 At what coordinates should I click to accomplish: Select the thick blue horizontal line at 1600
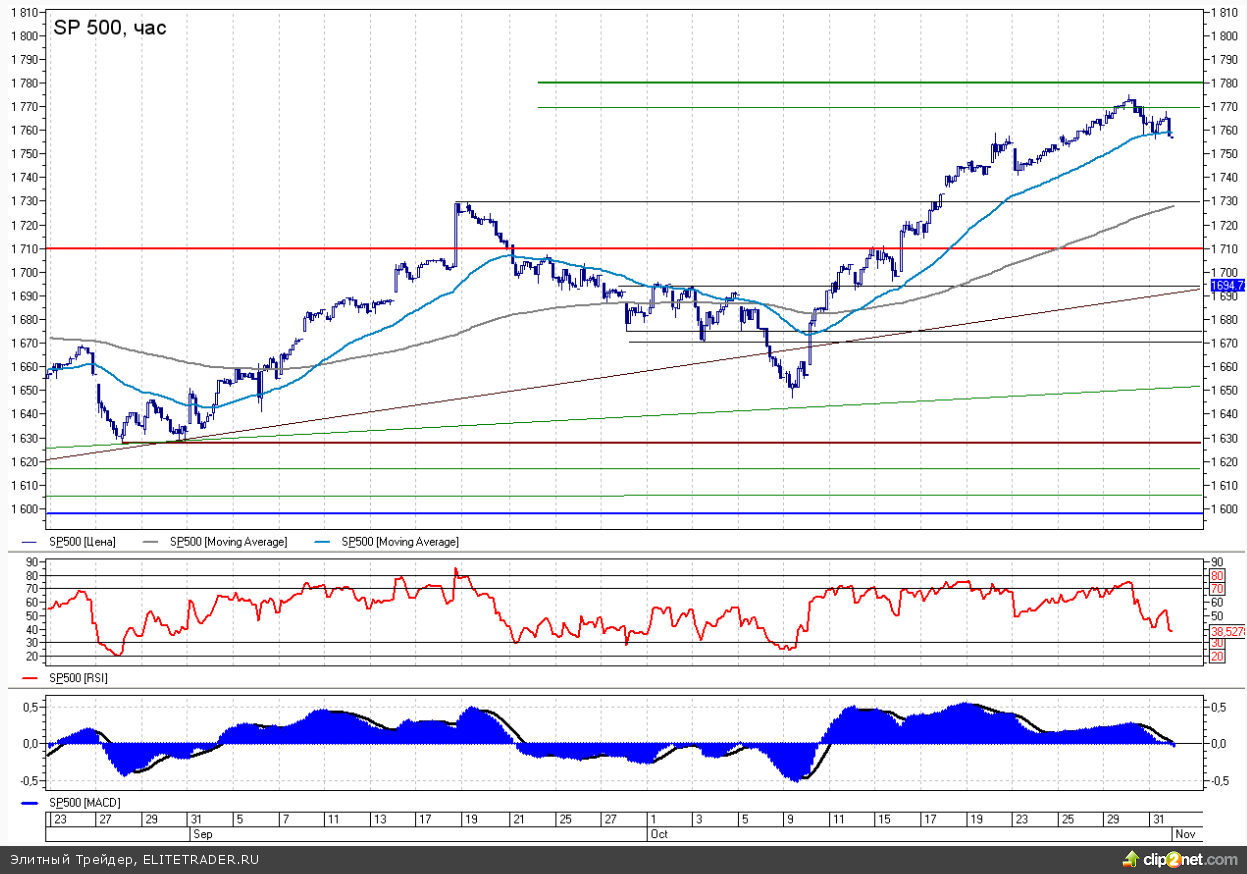pos(600,513)
